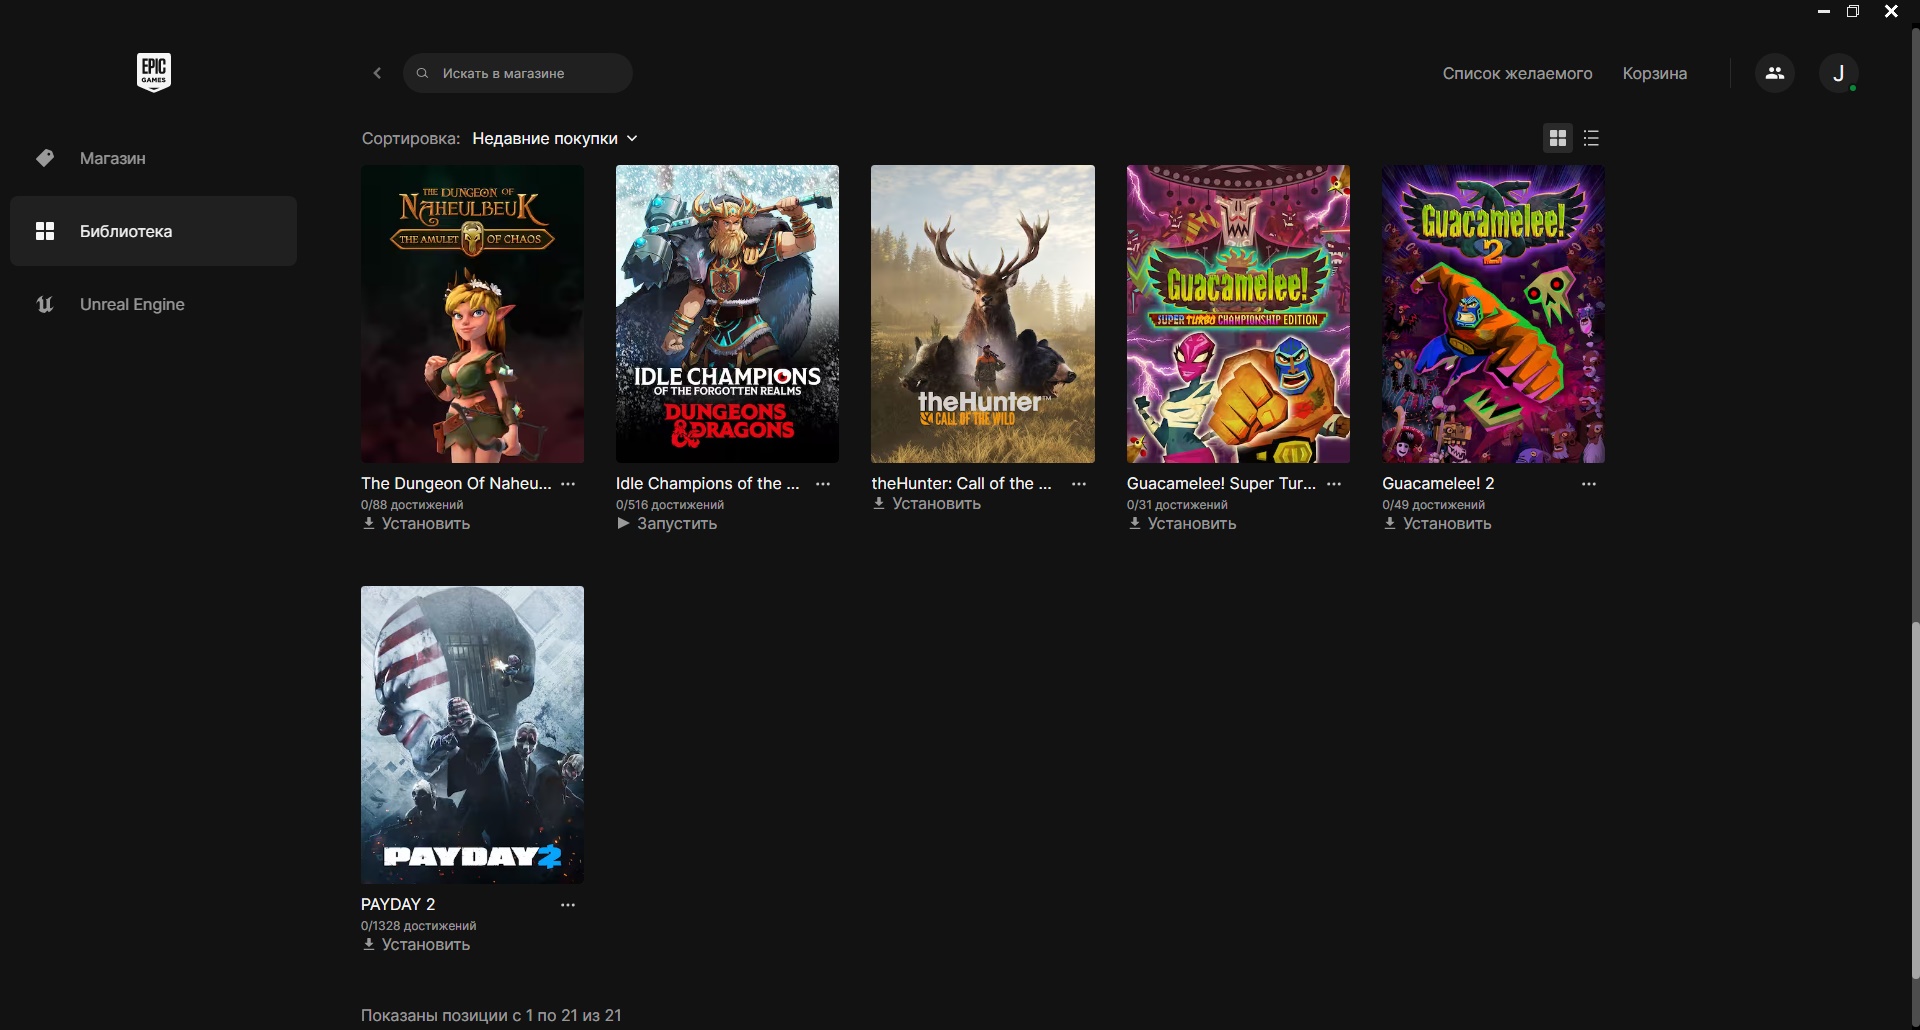
Task: Expand the Недавние покупки sort dropdown
Action: pos(555,138)
